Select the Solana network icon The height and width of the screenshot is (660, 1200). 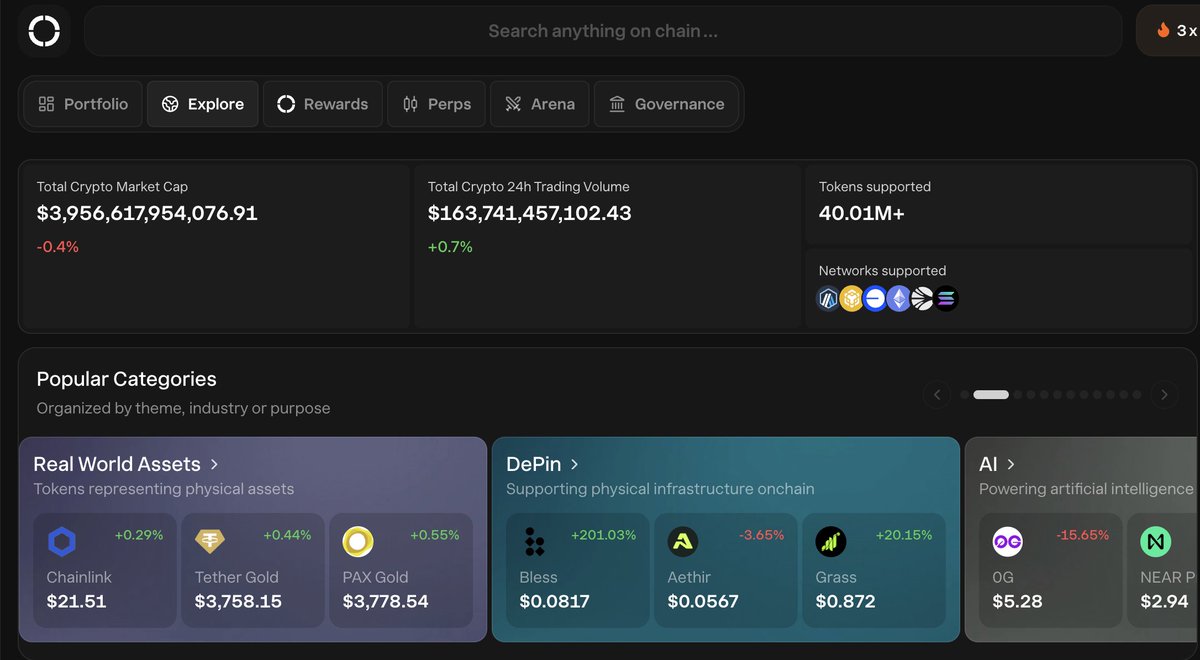[x=946, y=299]
